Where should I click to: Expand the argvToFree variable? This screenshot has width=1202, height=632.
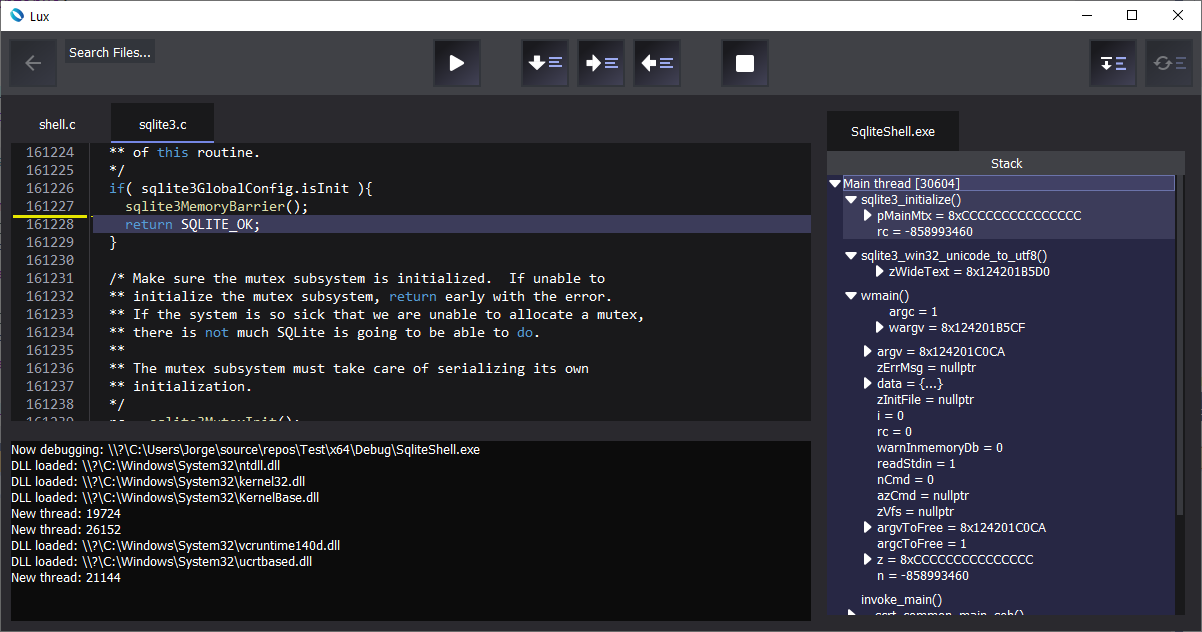(x=868, y=528)
